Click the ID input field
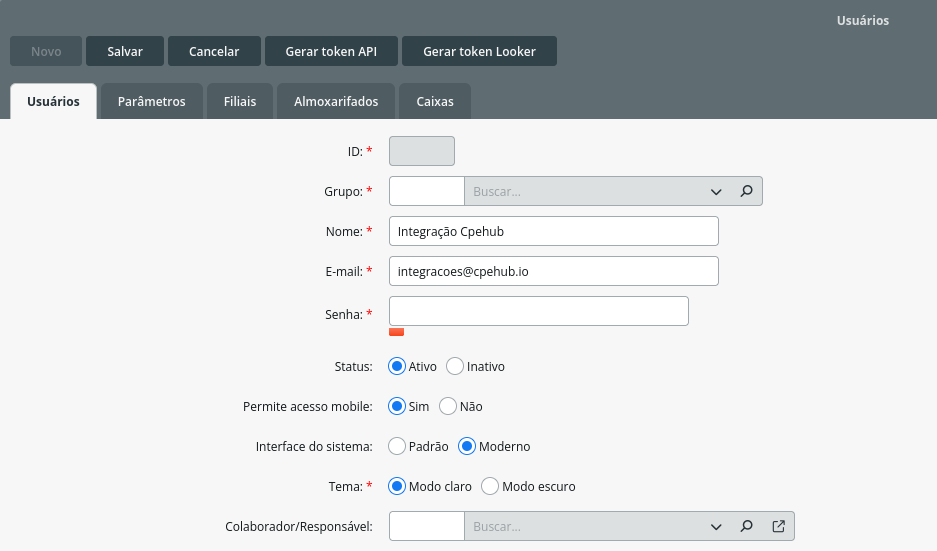 [422, 151]
